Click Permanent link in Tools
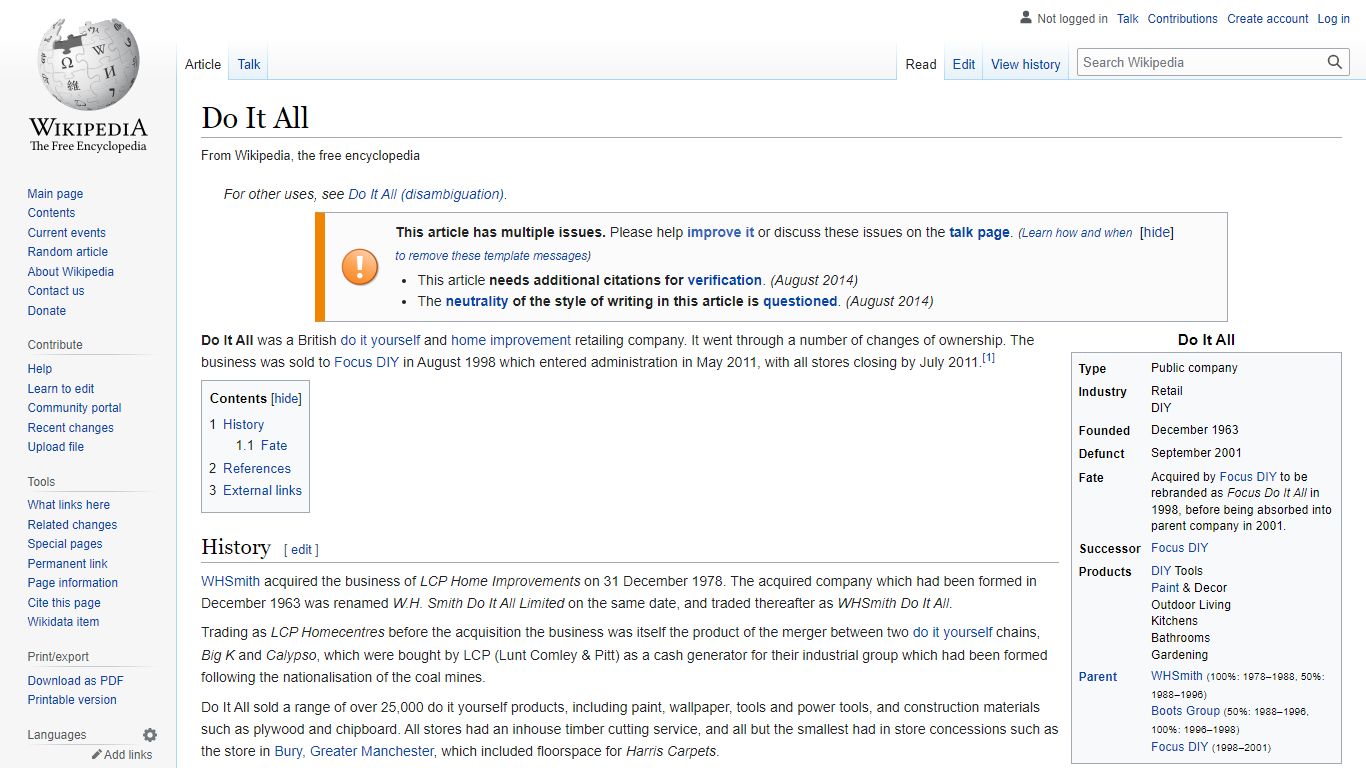The width and height of the screenshot is (1366, 768). (x=68, y=564)
